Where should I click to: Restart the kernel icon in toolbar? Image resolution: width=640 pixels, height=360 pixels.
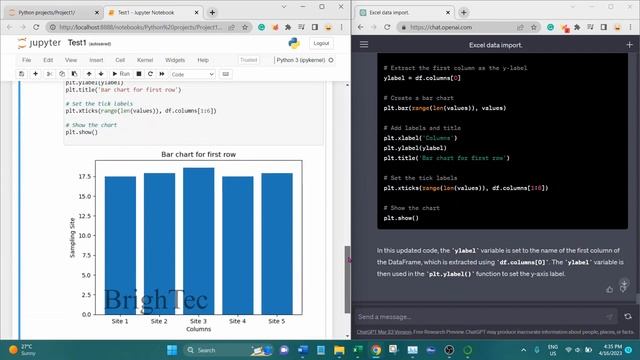(150, 74)
